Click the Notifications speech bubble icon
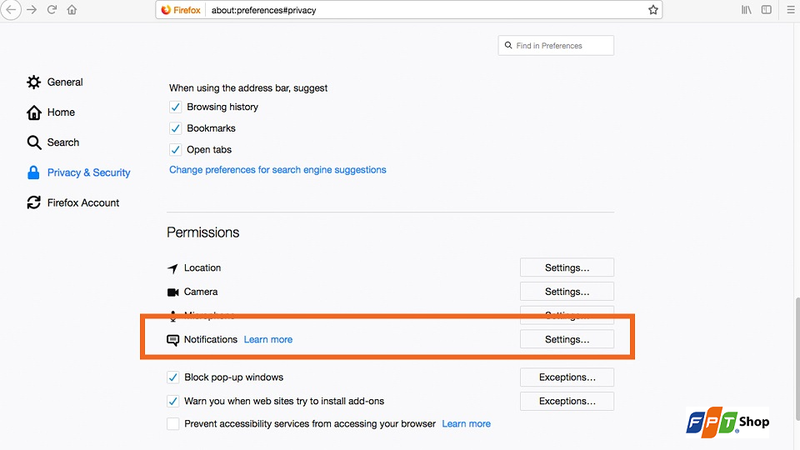The width and height of the screenshot is (800, 450). coord(173,340)
